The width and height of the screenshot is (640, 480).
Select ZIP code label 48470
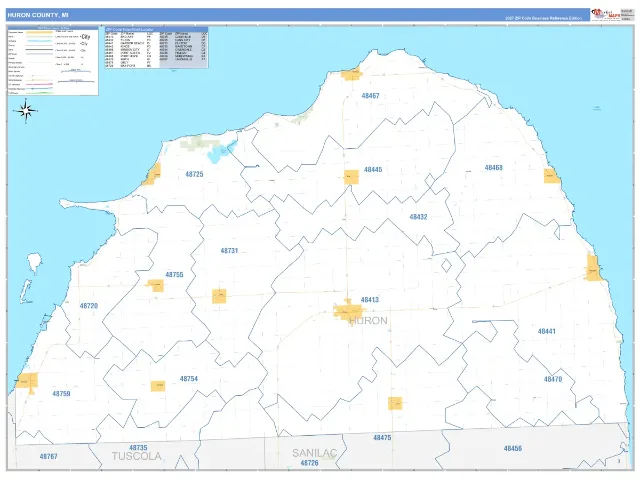point(553,379)
